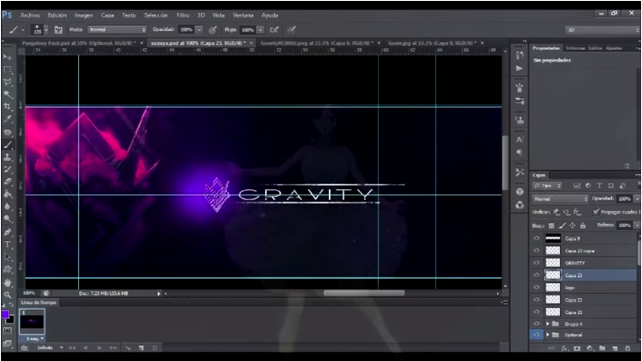
Task: Open layer blend mode Normal dropdown
Action: click(561, 199)
